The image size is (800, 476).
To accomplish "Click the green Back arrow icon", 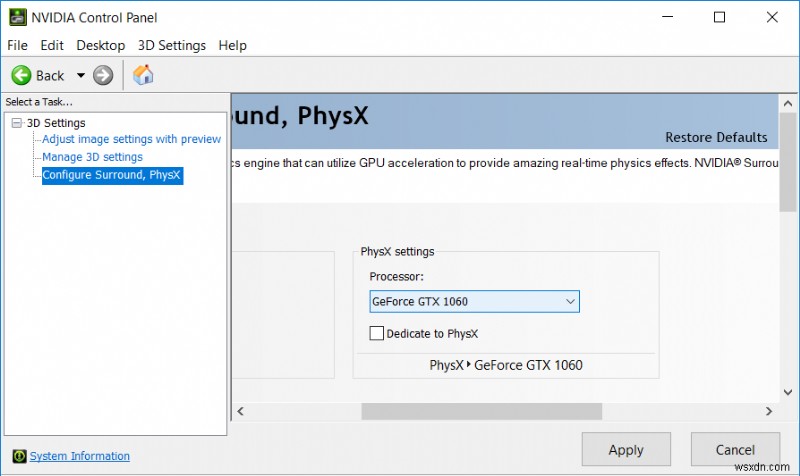I will pyautogui.click(x=21, y=76).
